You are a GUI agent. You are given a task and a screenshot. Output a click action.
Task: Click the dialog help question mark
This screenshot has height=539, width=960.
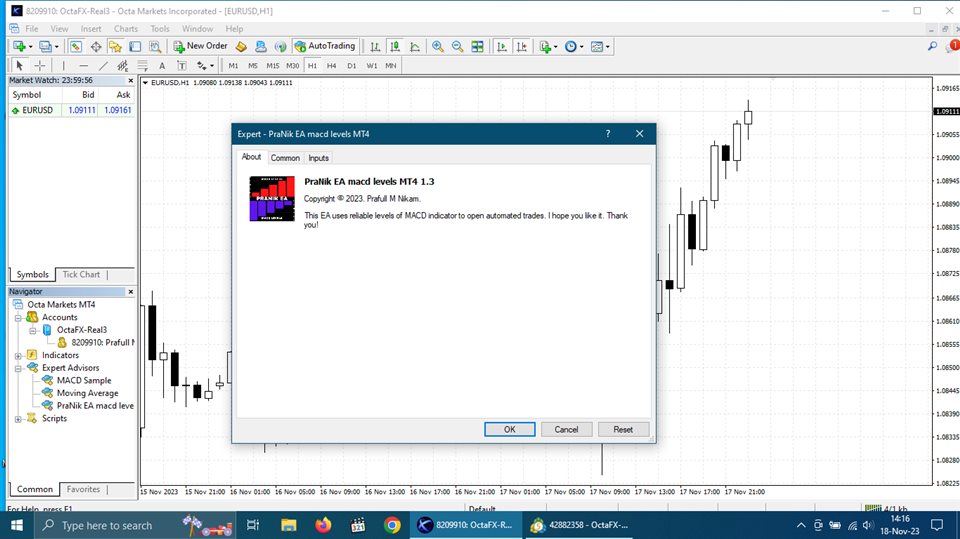point(608,134)
